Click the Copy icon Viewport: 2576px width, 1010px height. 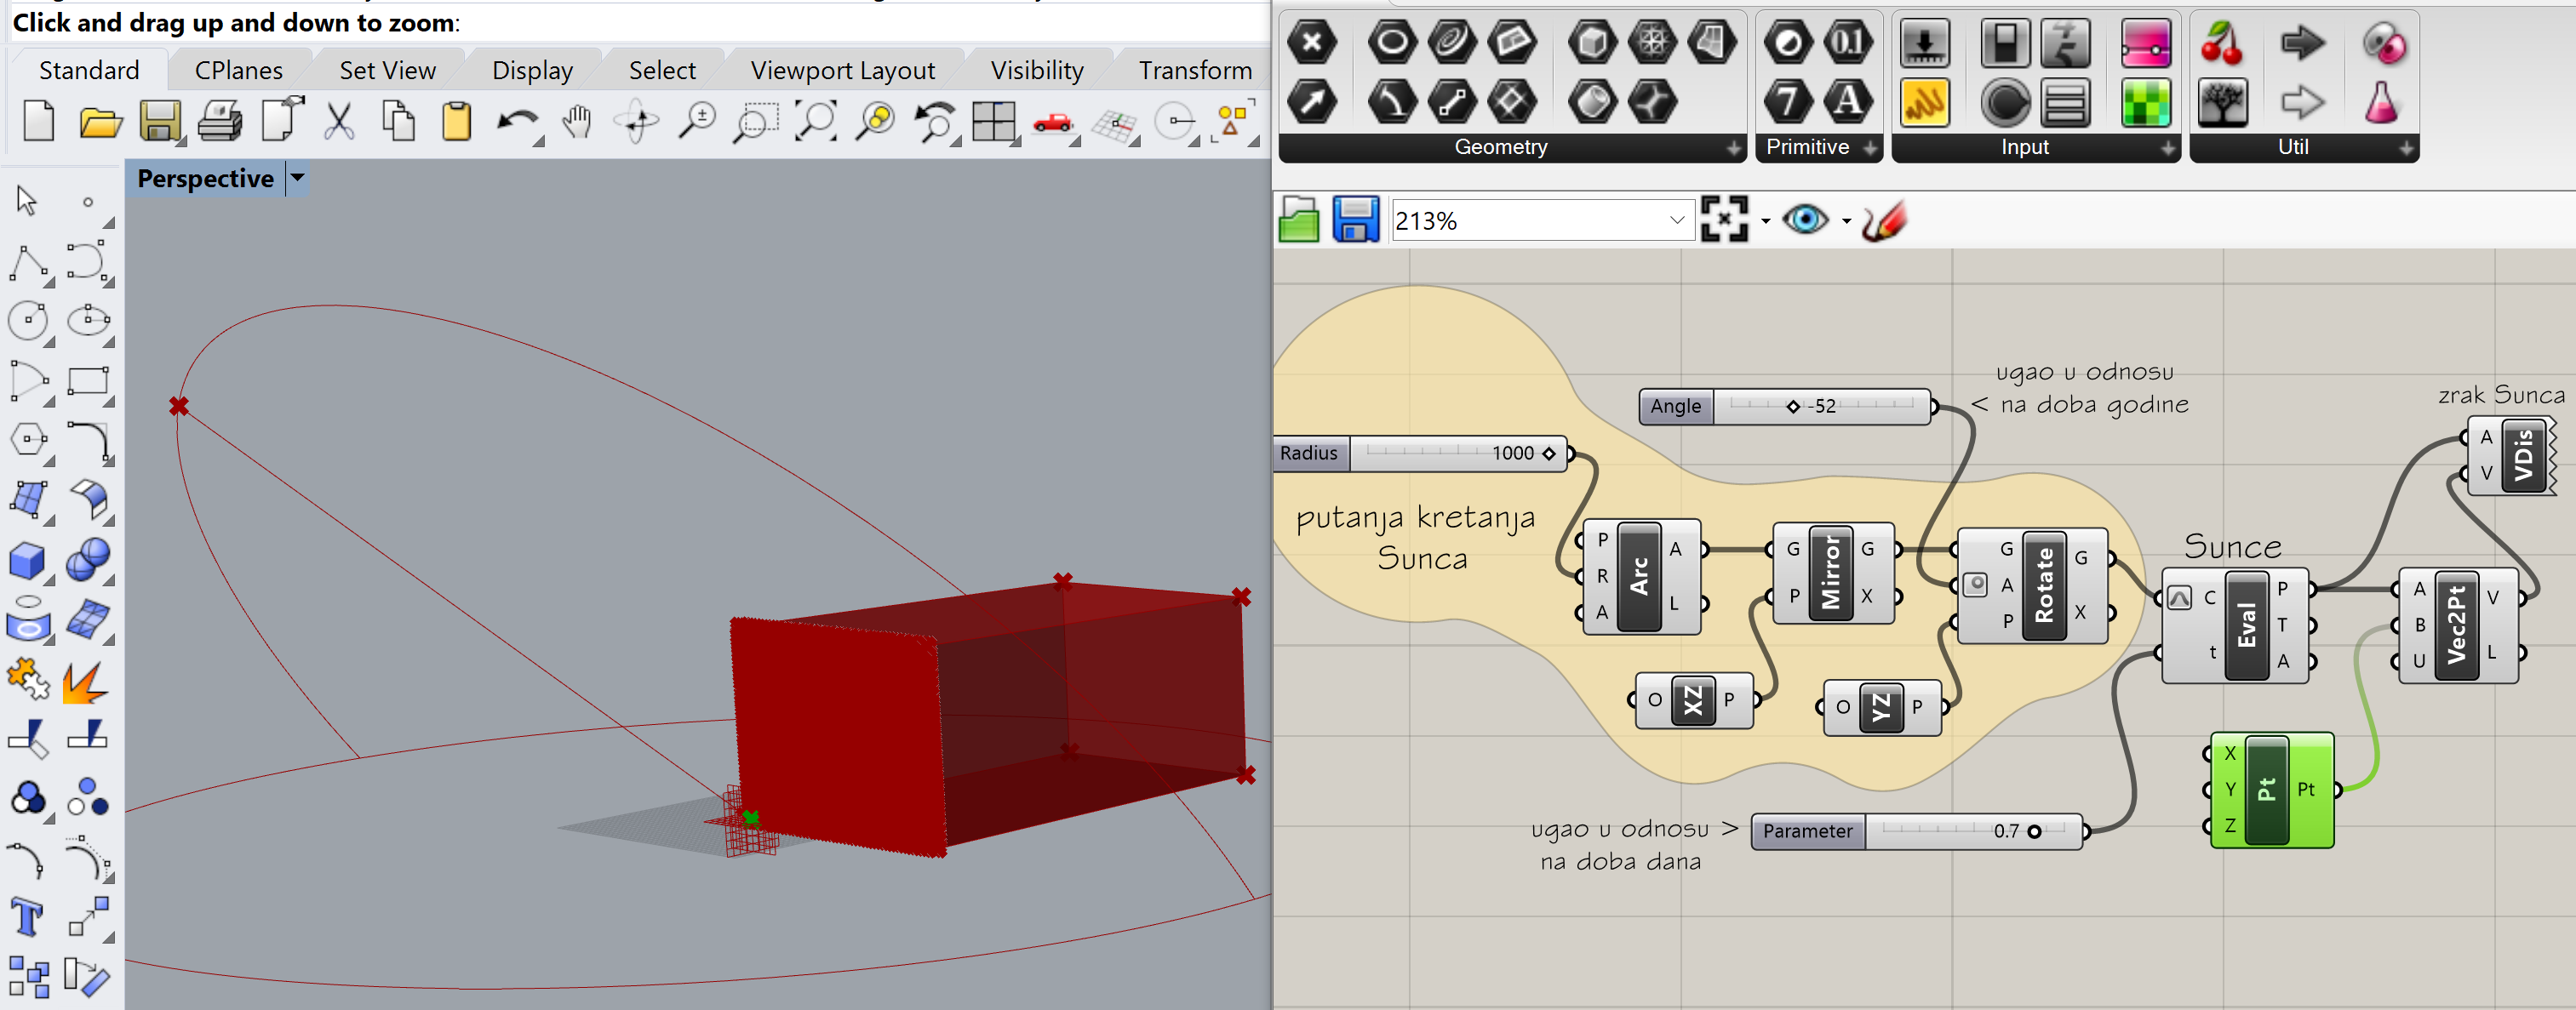[x=399, y=122]
